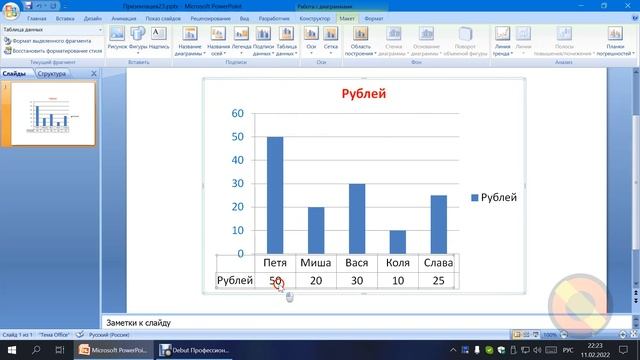Click the chart title Рублей
Screen dimensions: 640x360
(364, 93)
